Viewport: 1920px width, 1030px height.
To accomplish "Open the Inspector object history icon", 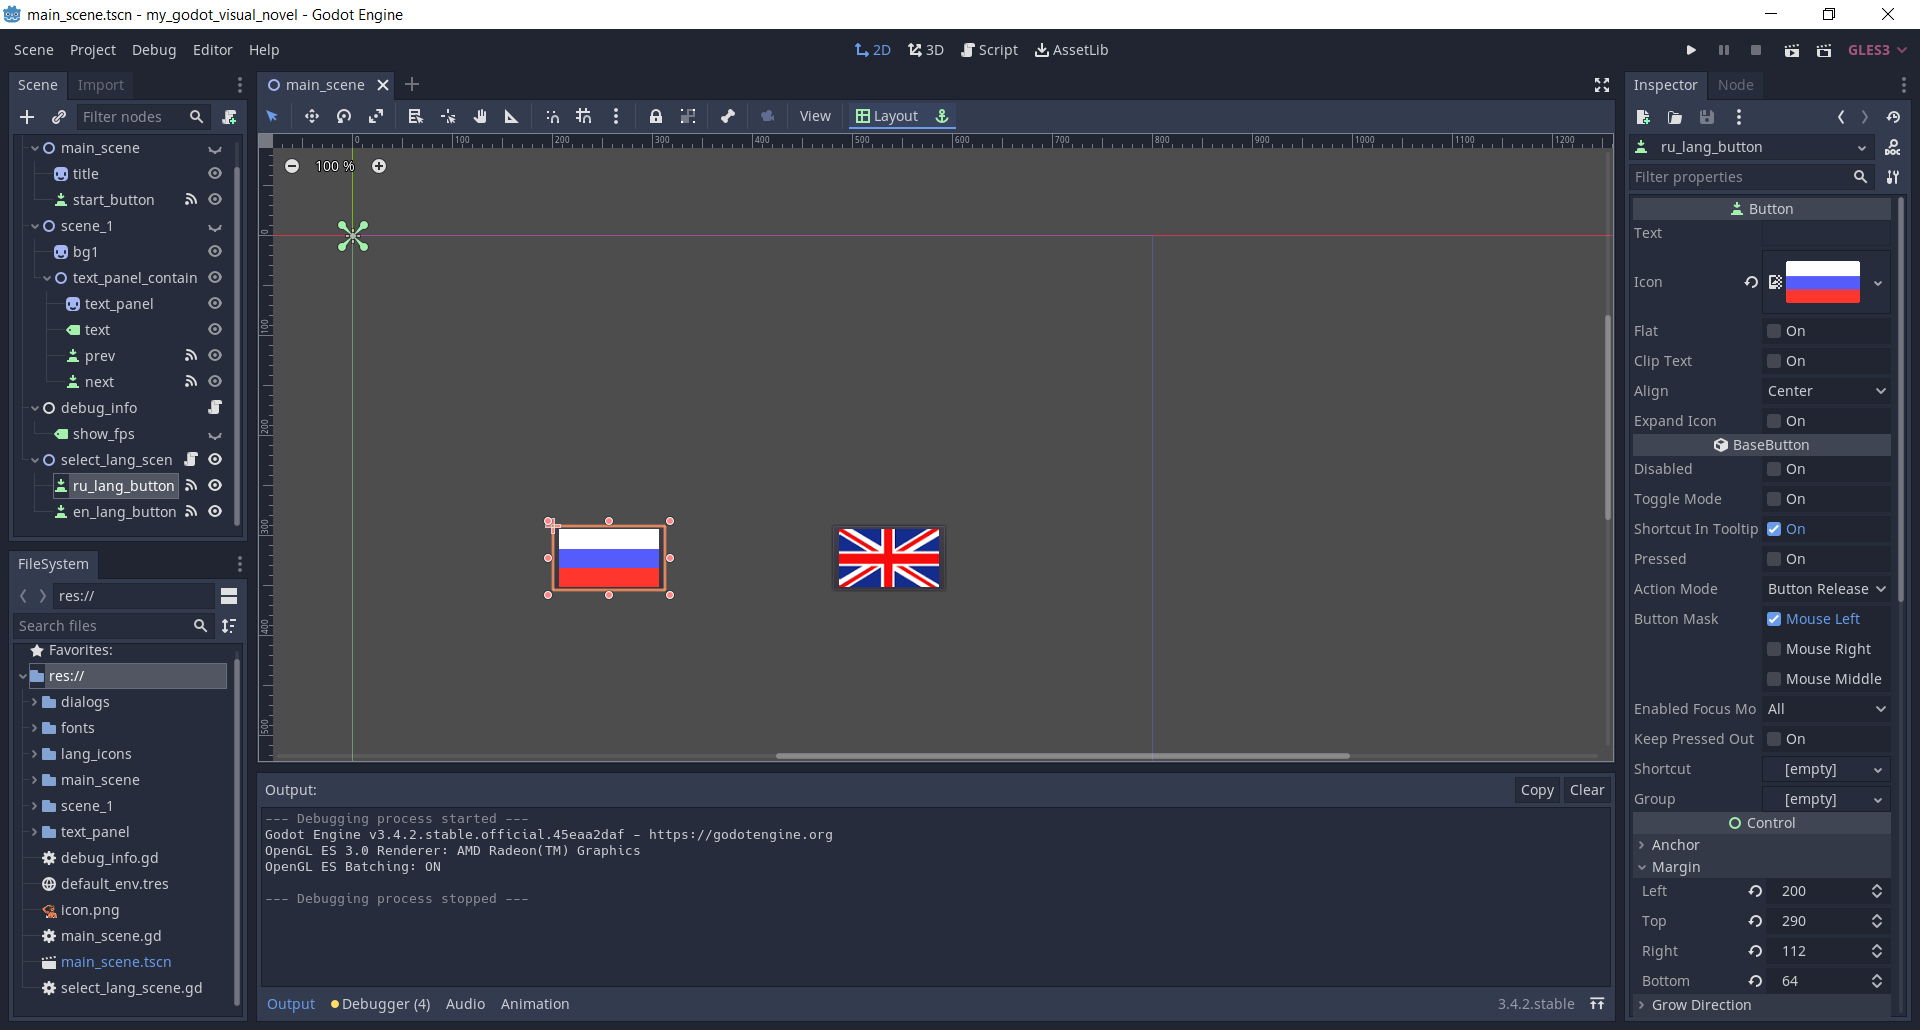I will coord(1893,117).
